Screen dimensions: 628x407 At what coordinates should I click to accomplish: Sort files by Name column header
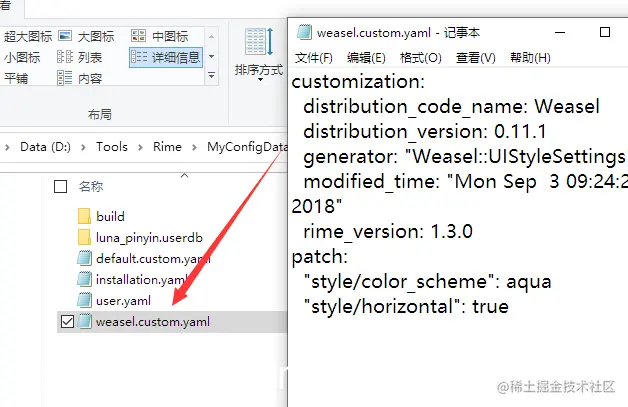(91, 186)
